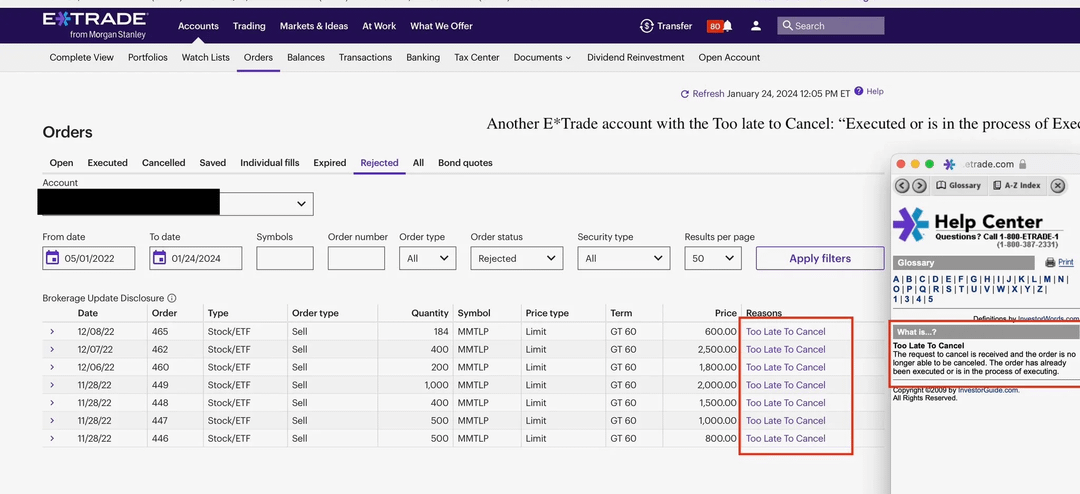Image resolution: width=1080 pixels, height=494 pixels.
Task: Open A-Z Index in Help Center
Action: click(1017, 185)
